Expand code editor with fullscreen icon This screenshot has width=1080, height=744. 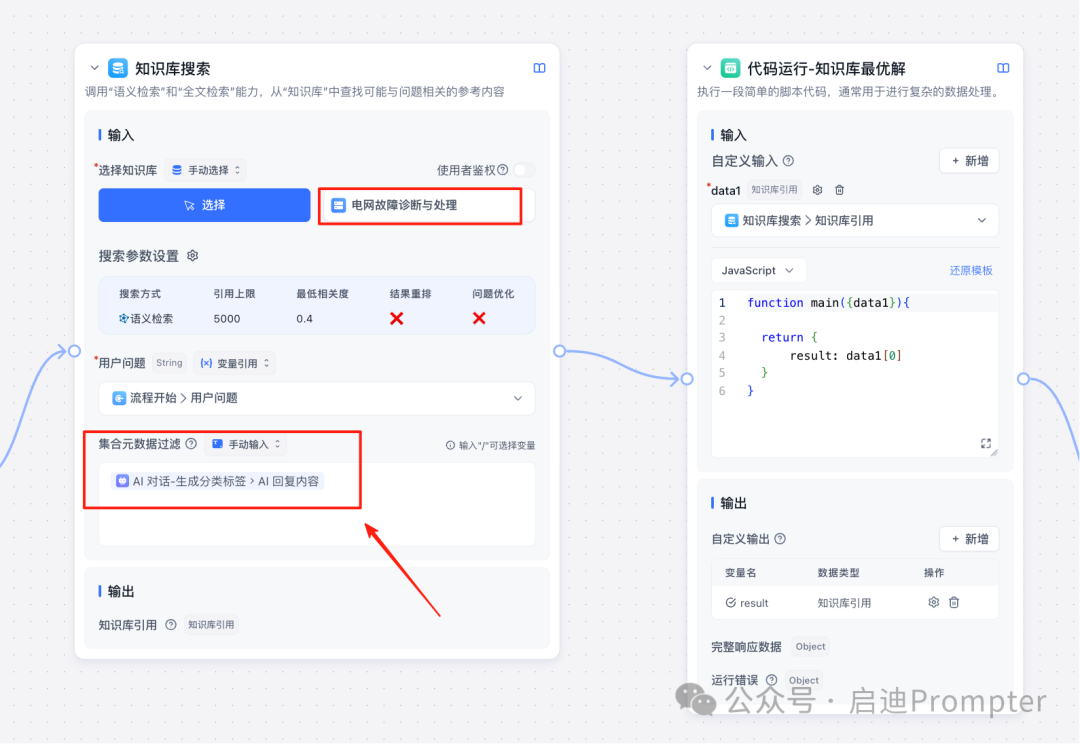[x=986, y=443]
